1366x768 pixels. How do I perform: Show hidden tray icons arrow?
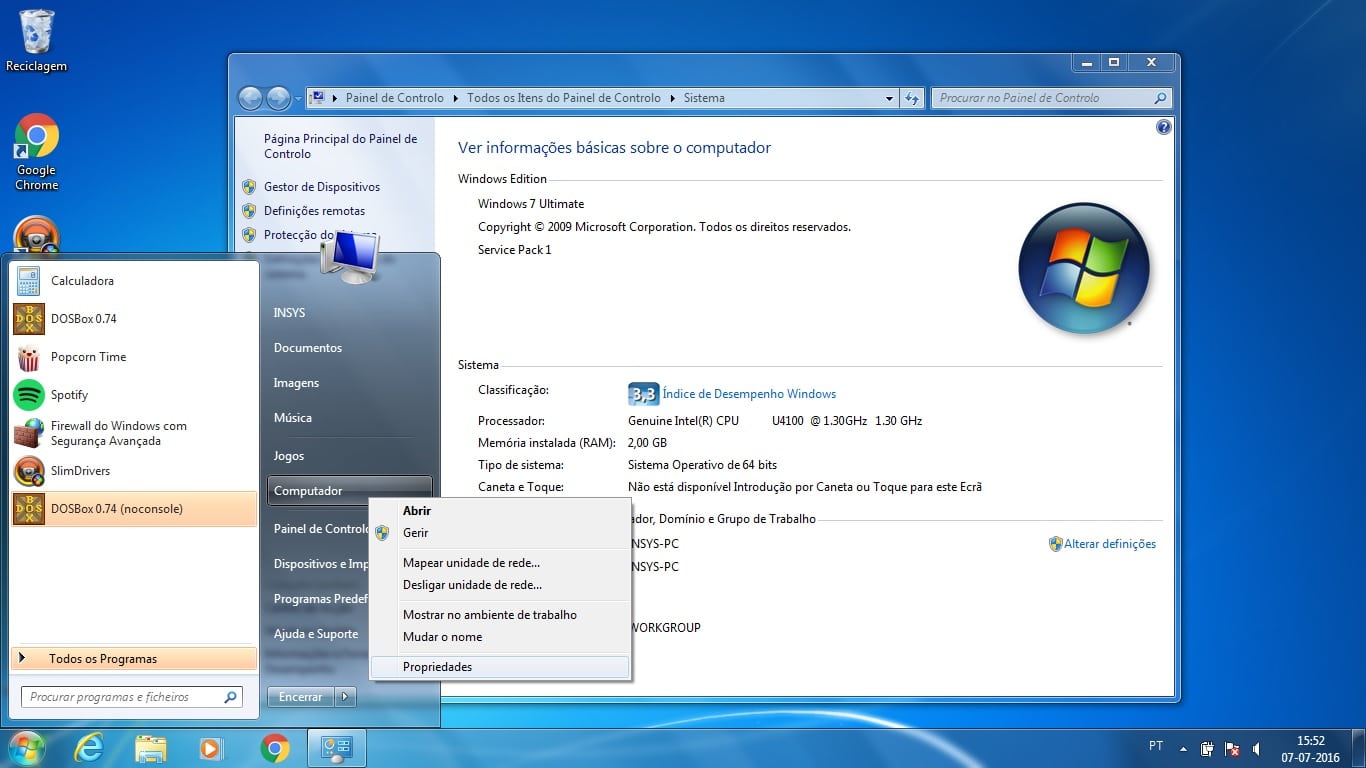pyautogui.click(x=1184, y=748)
